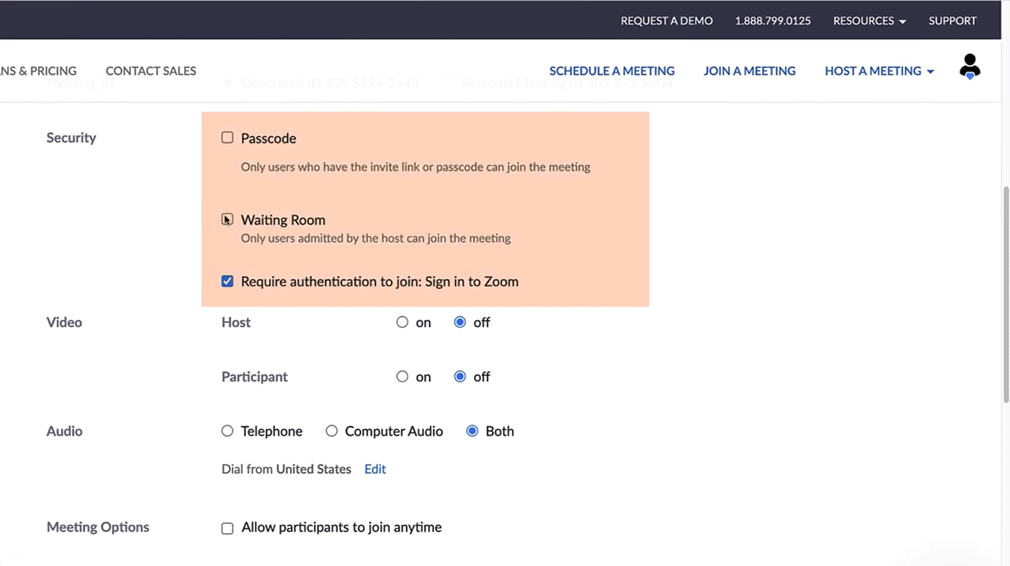Uncheck Require authentication to join

click(227, 282)
